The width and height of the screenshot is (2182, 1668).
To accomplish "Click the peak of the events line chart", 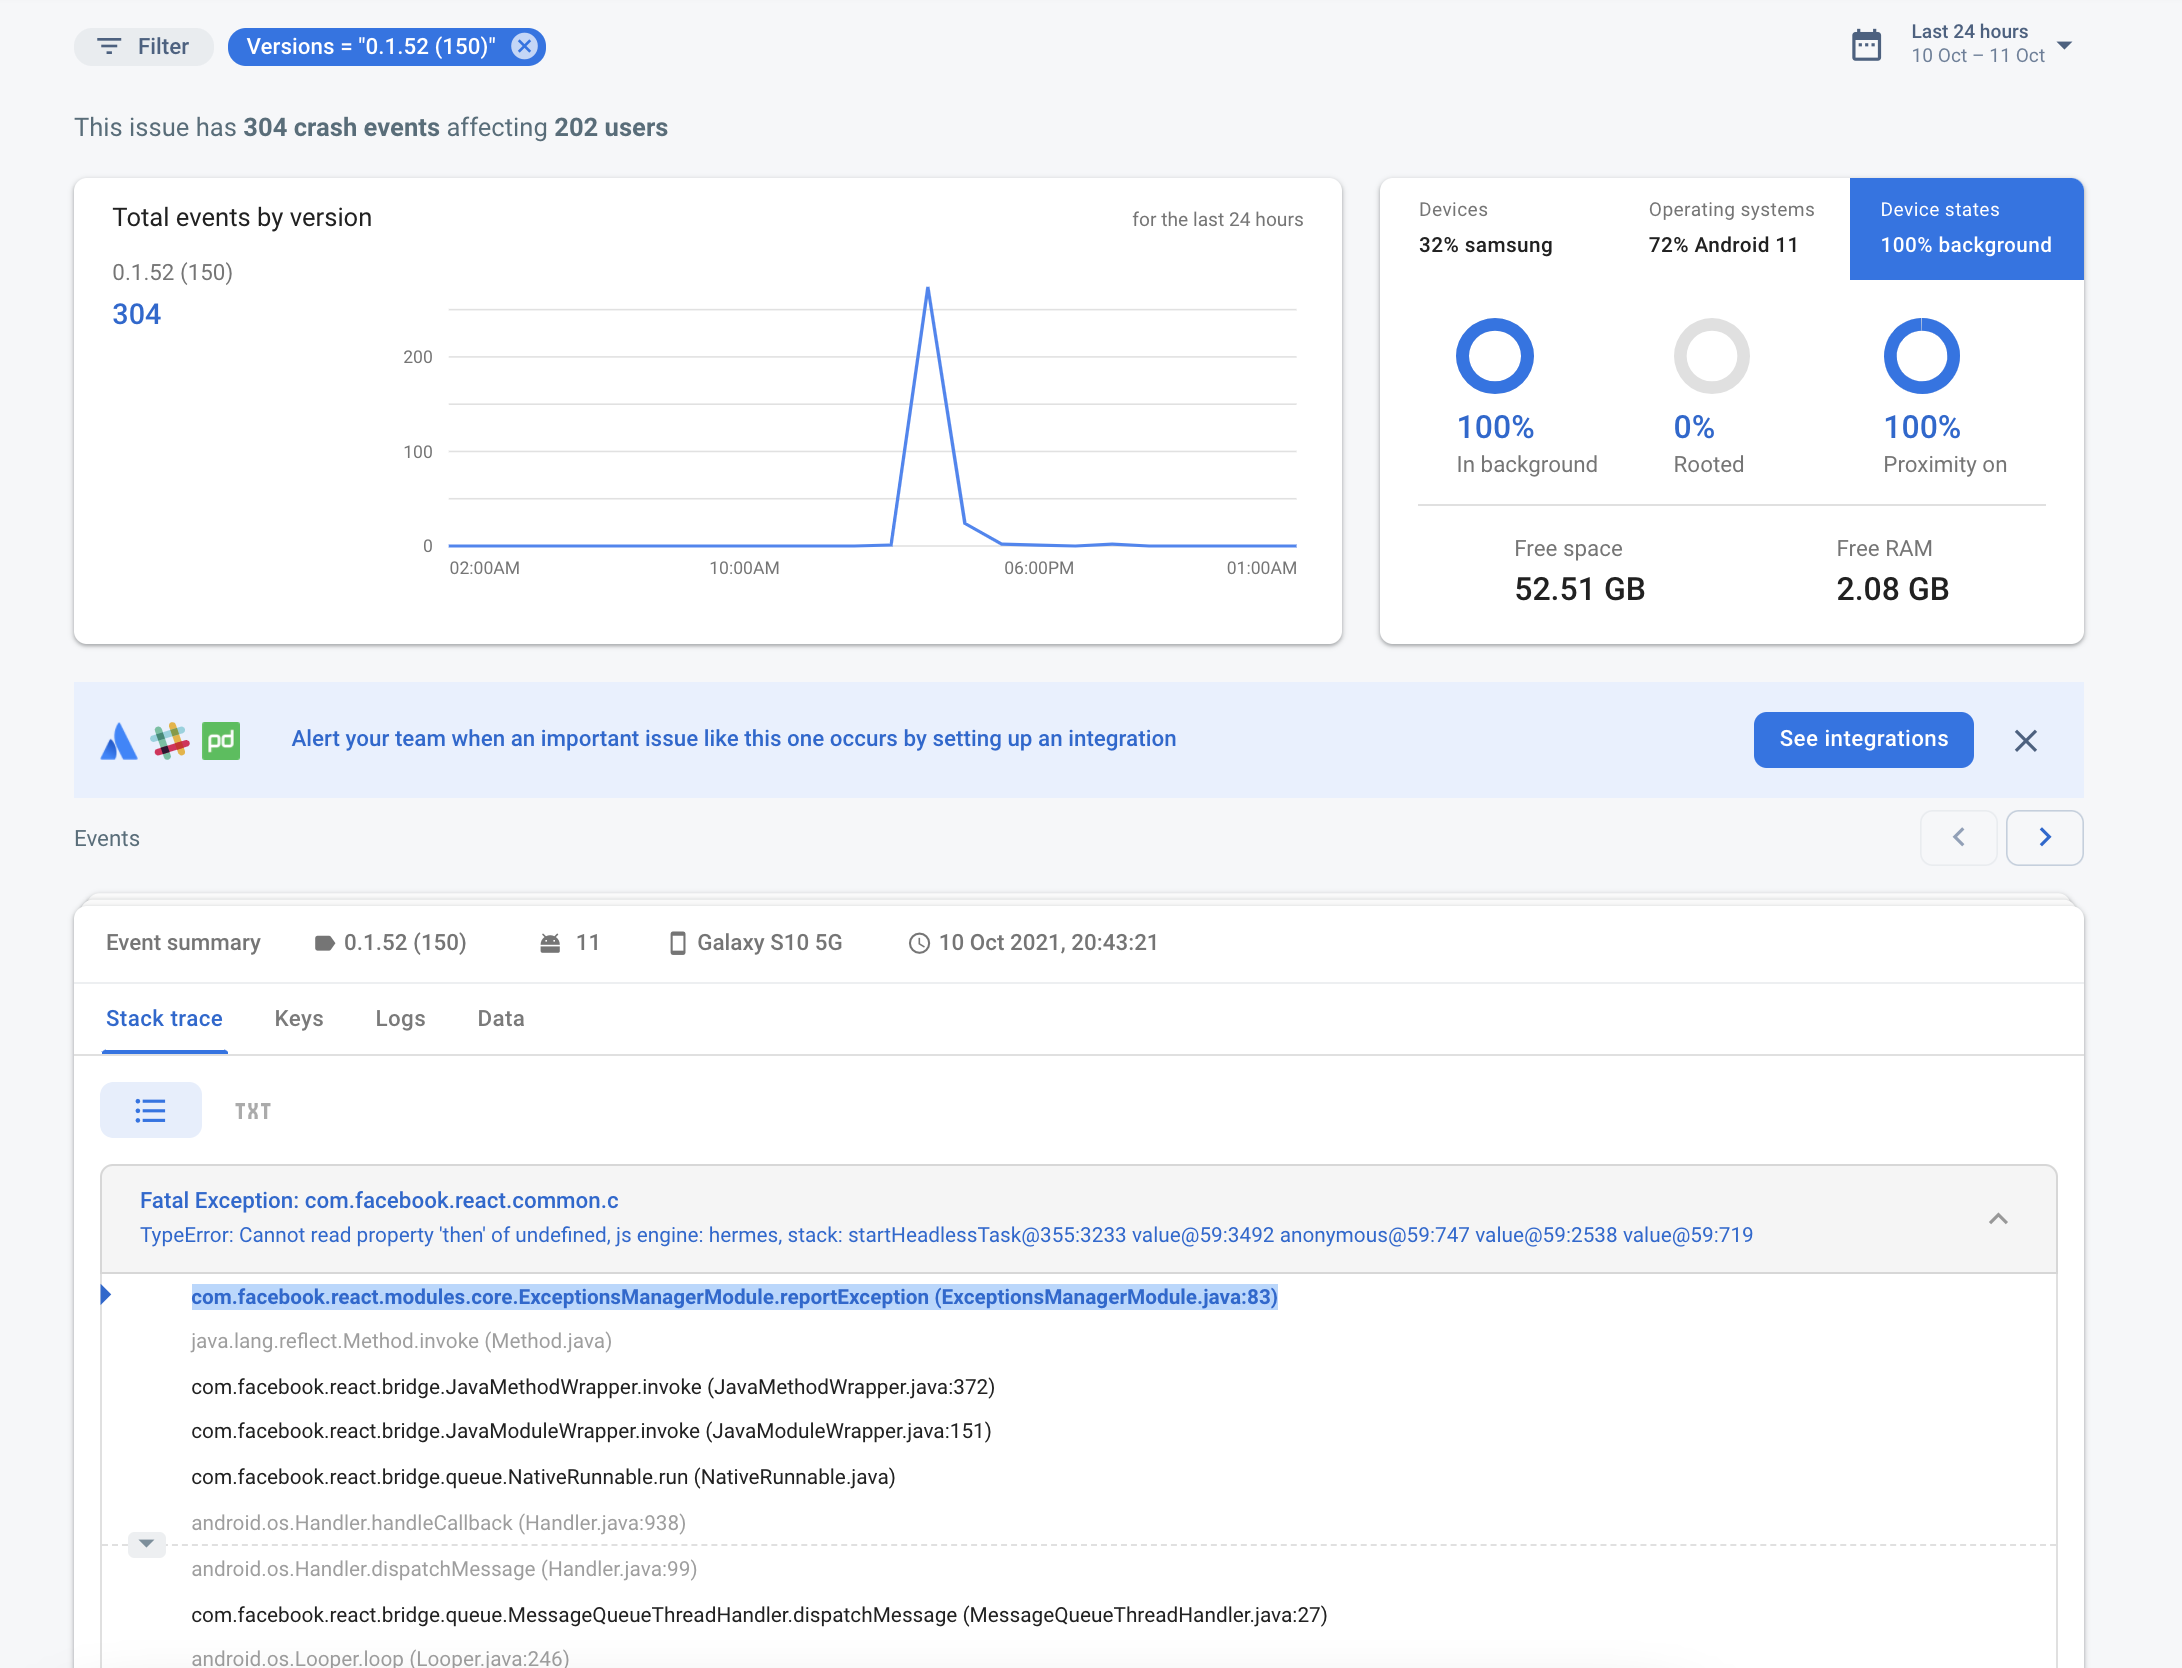I will (928, 289).
